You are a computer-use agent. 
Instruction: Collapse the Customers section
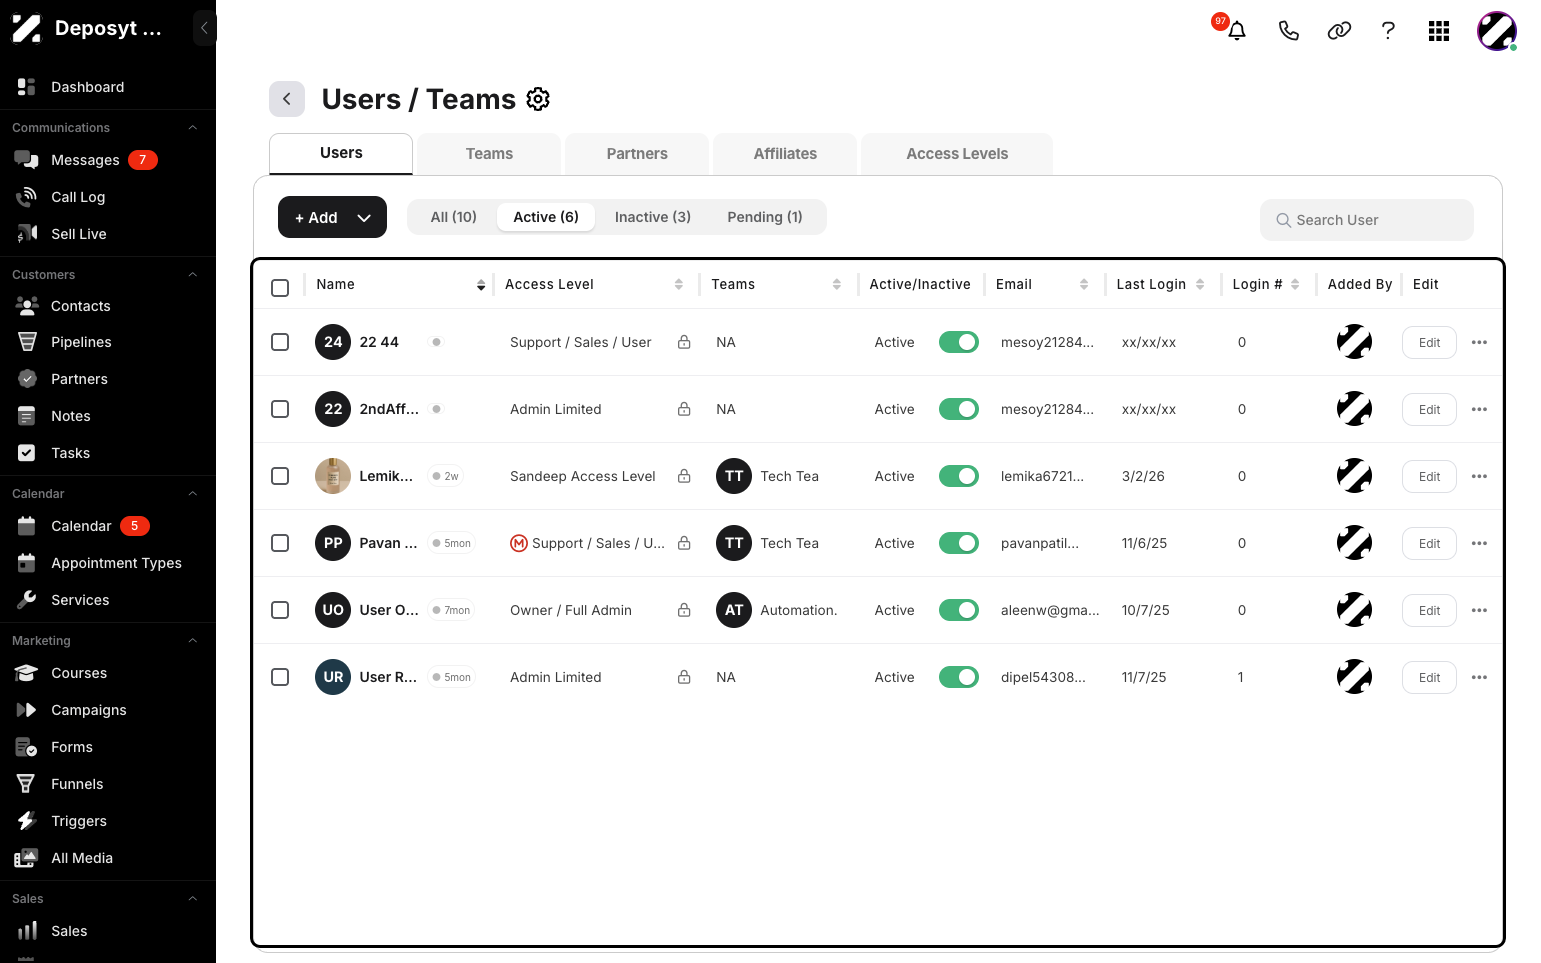[192, 275]
